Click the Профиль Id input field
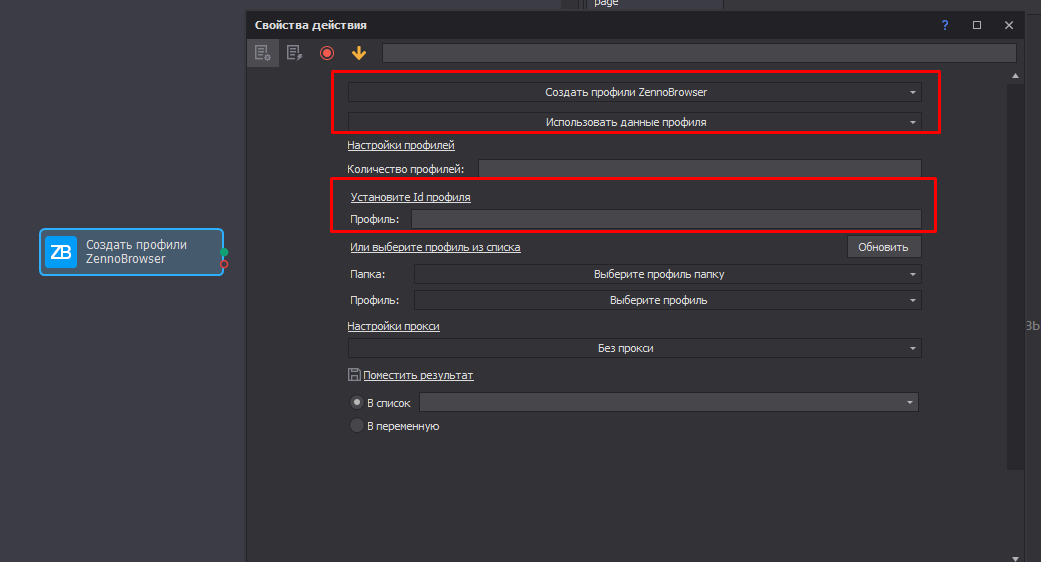This screenshot has height=562, width=1041. (666, 219)
